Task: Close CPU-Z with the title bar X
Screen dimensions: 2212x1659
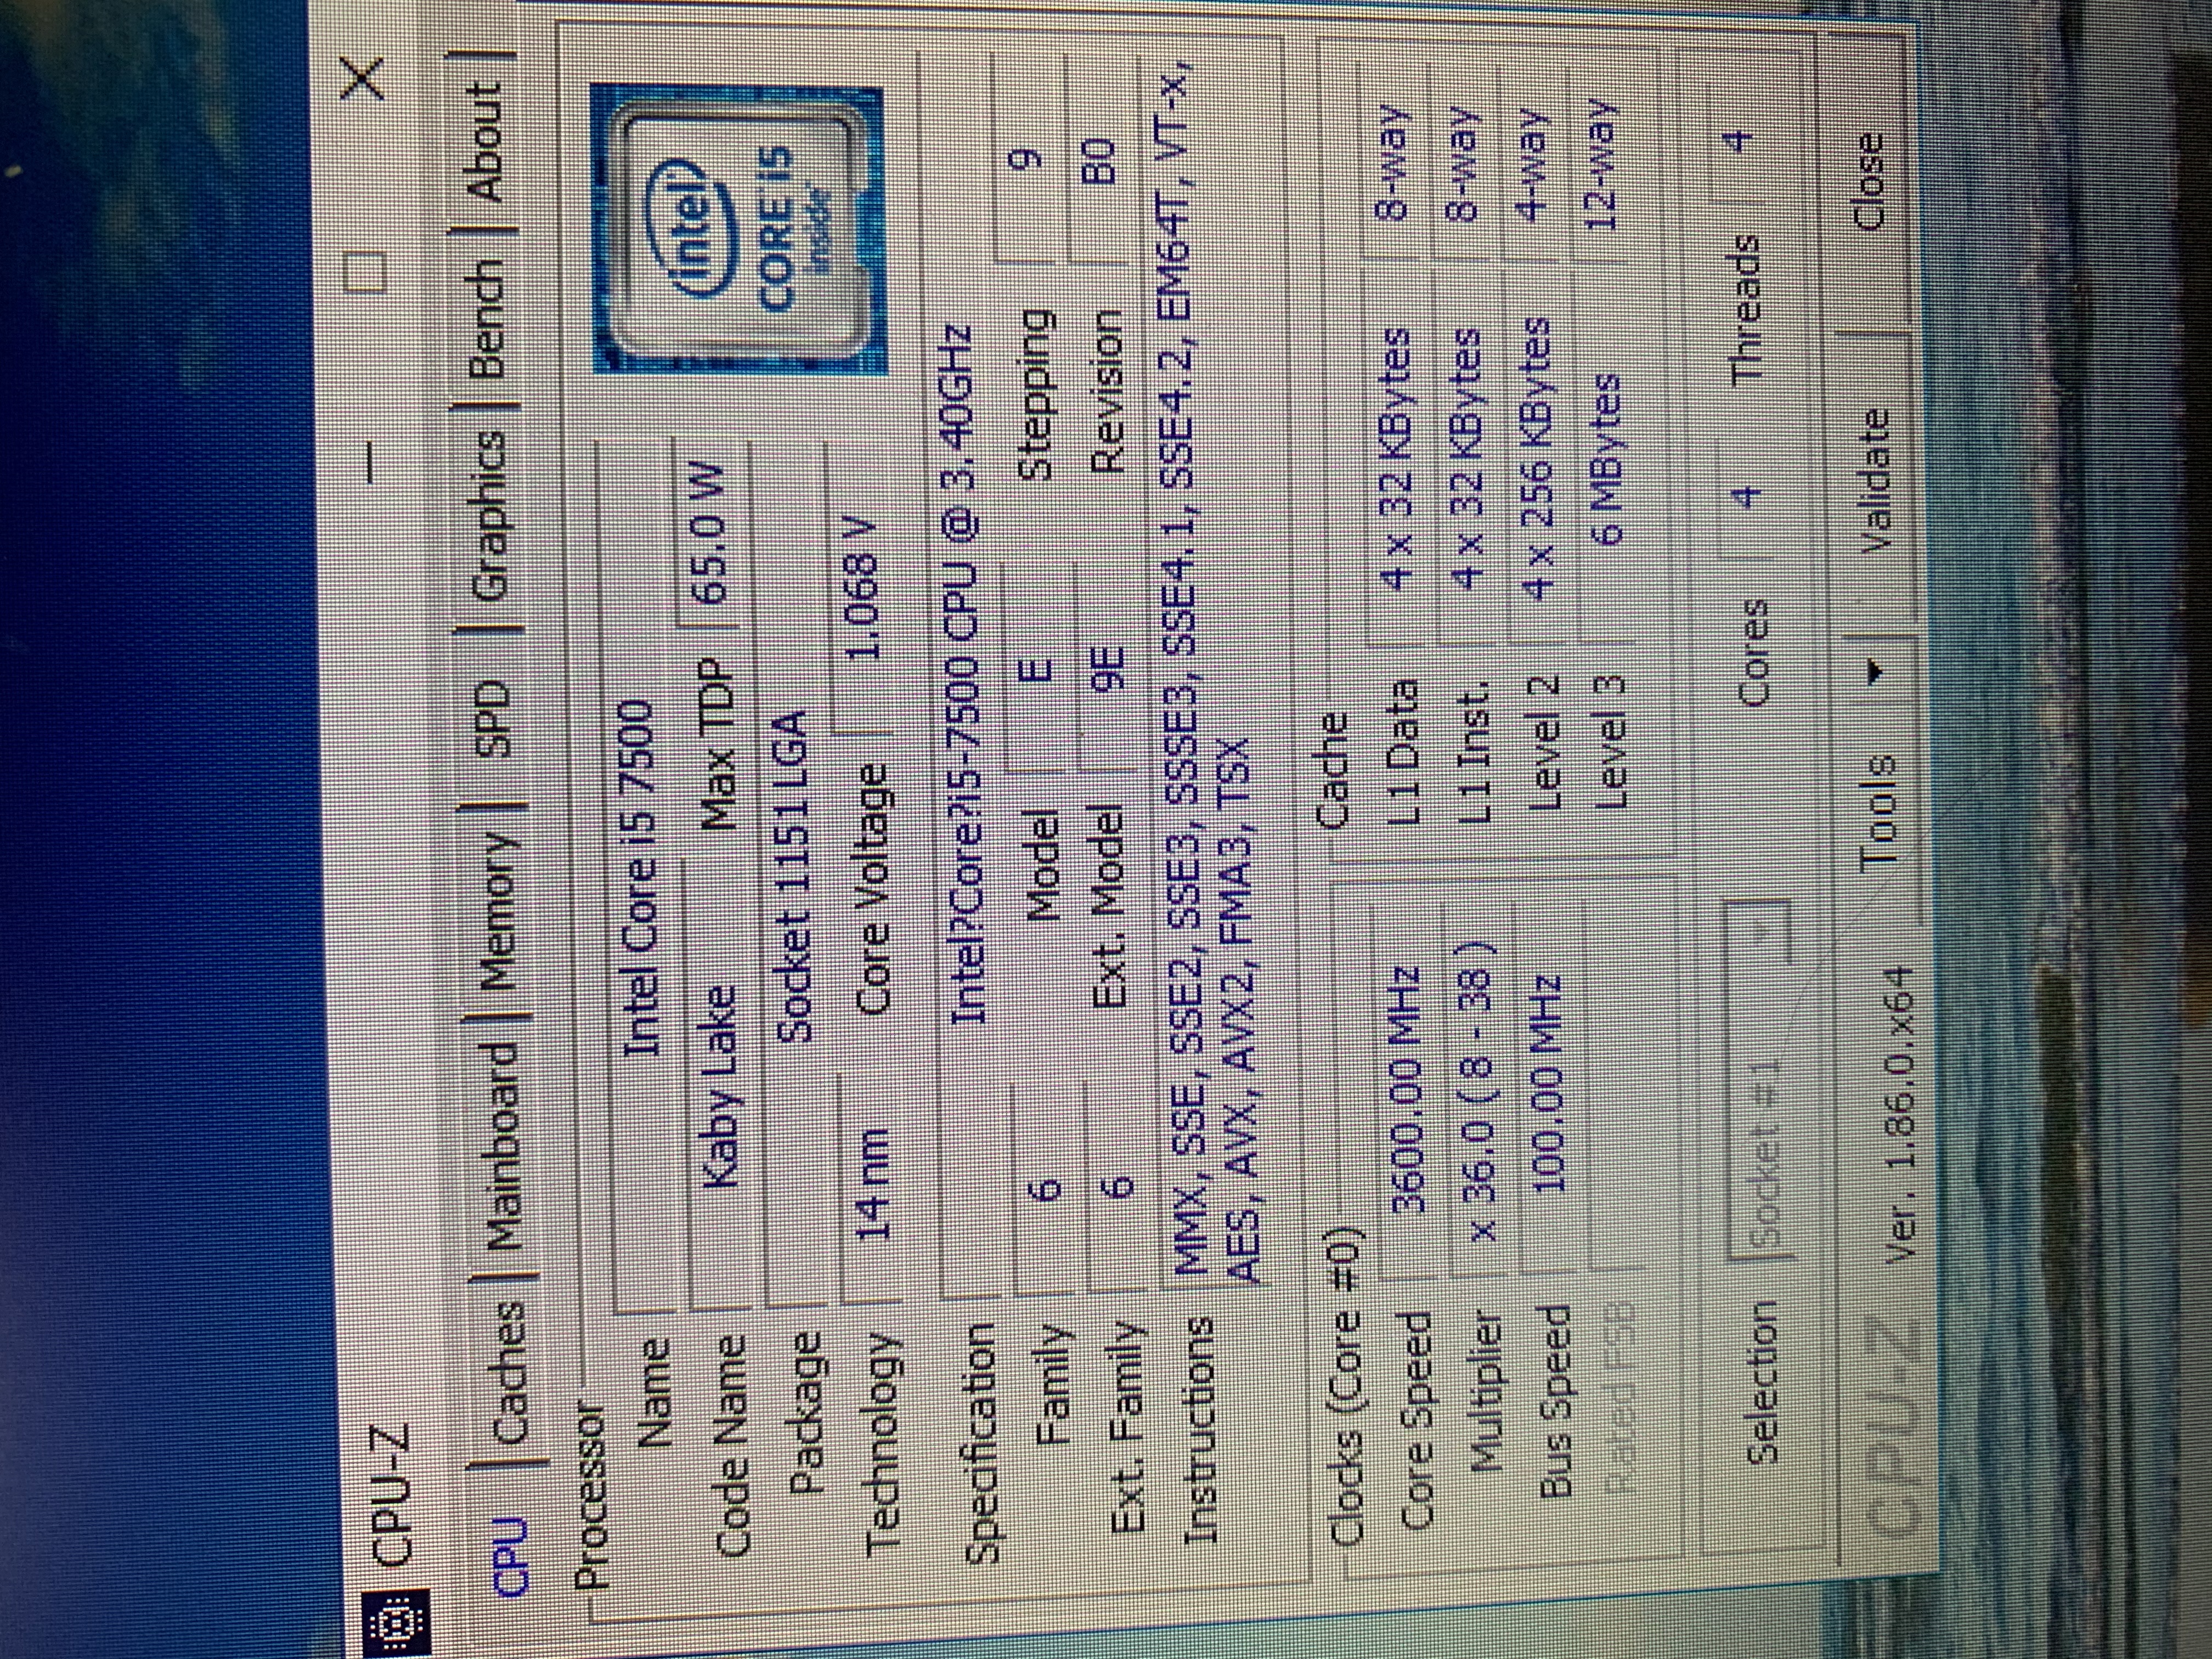Action: point(362,79)
